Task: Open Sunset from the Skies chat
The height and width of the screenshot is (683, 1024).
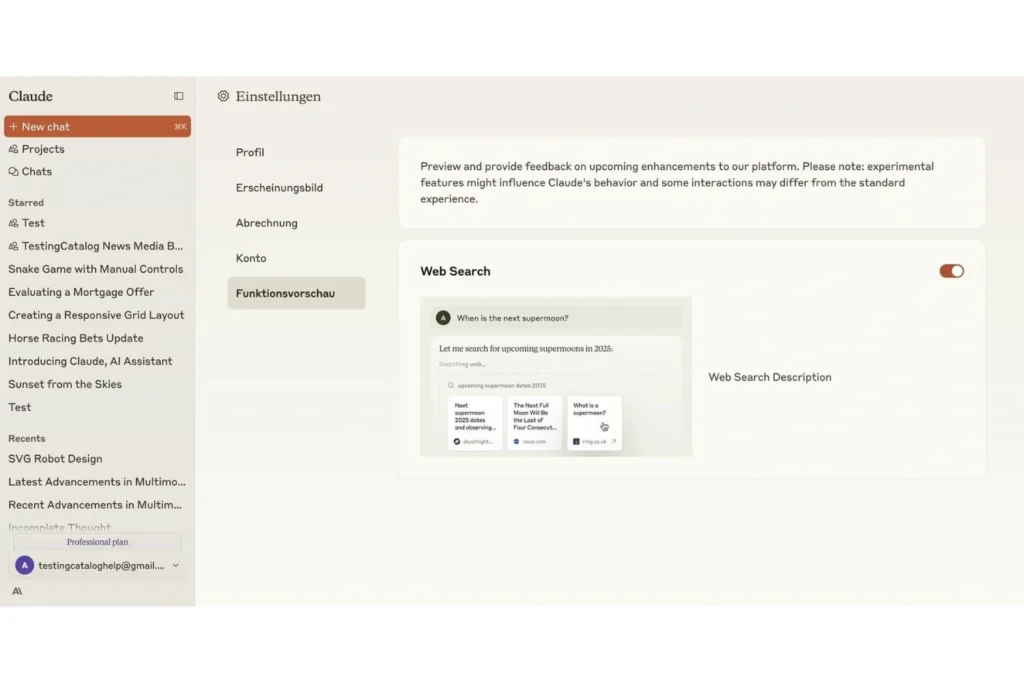Action: tap(65, 384)
